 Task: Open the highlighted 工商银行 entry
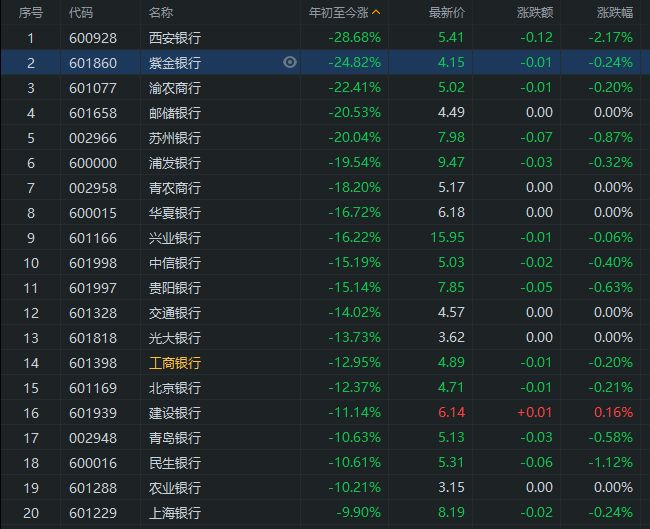(175, 363)
